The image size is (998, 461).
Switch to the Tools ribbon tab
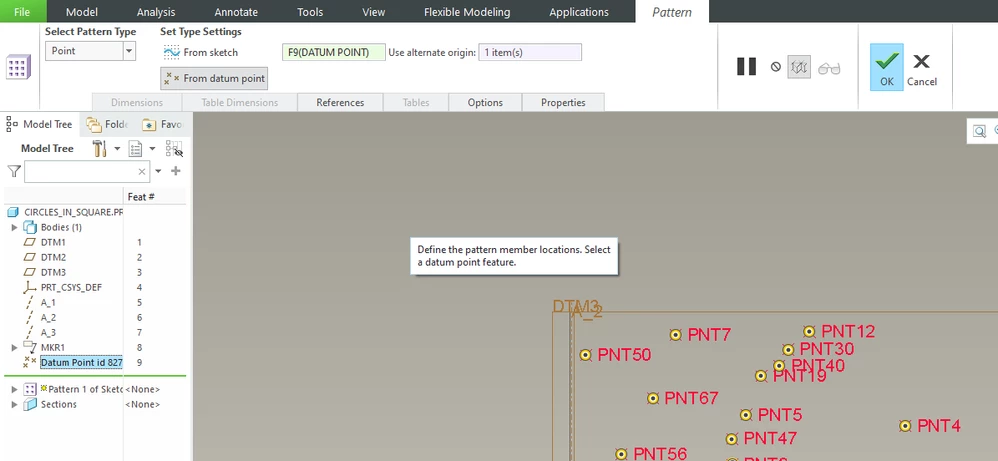pos(310,11)
